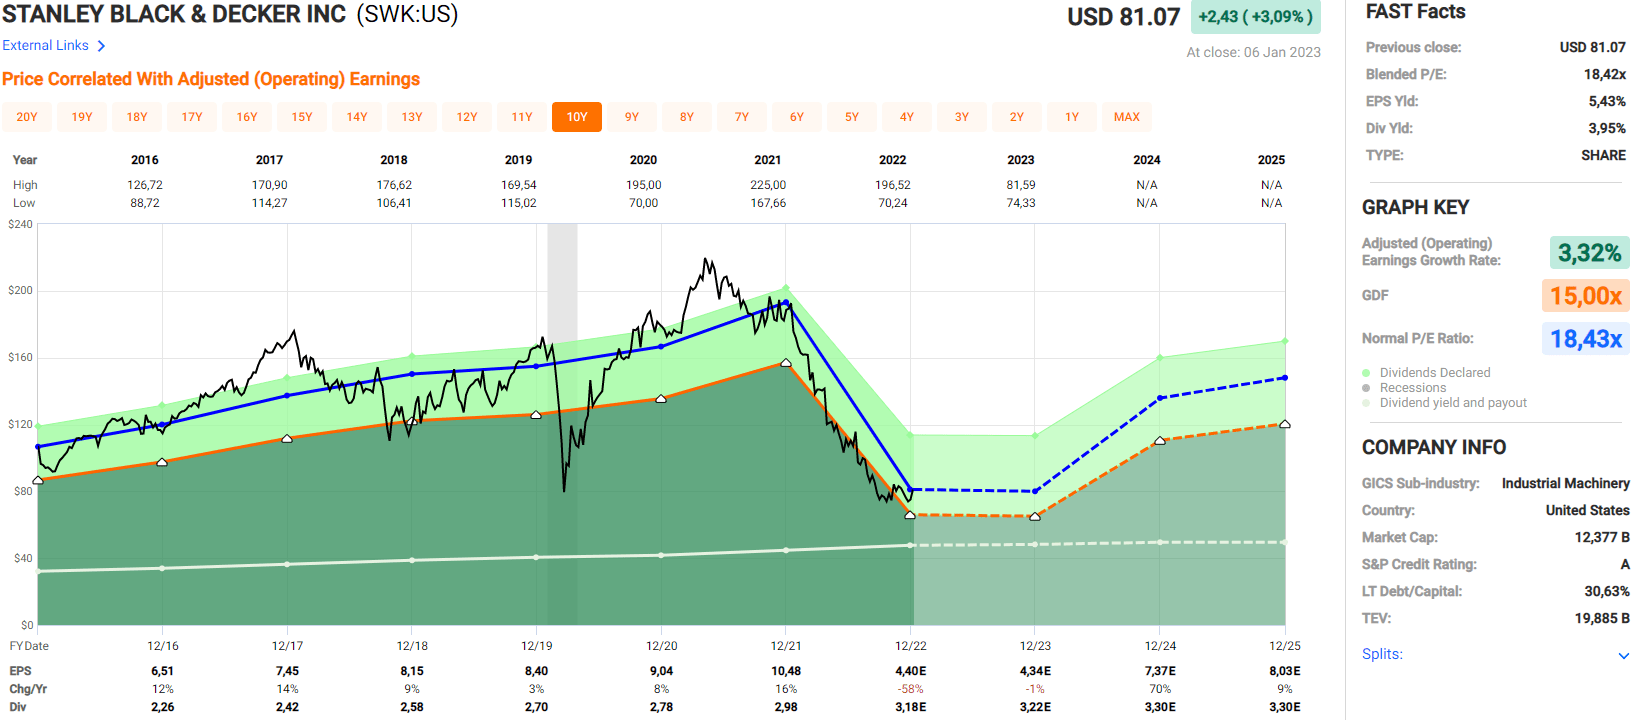Click the Blended P/E value 18,42x
Viewport: 1641px width, 720px height.
click(x=1605, y=74)
